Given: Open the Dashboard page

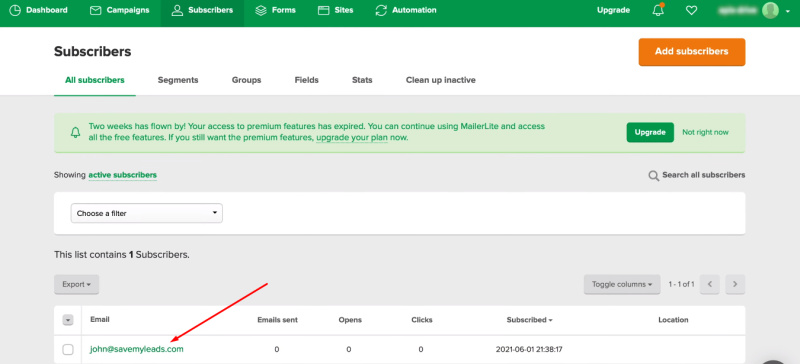Looking at the screenshot, I should click(x=38, y=10).
